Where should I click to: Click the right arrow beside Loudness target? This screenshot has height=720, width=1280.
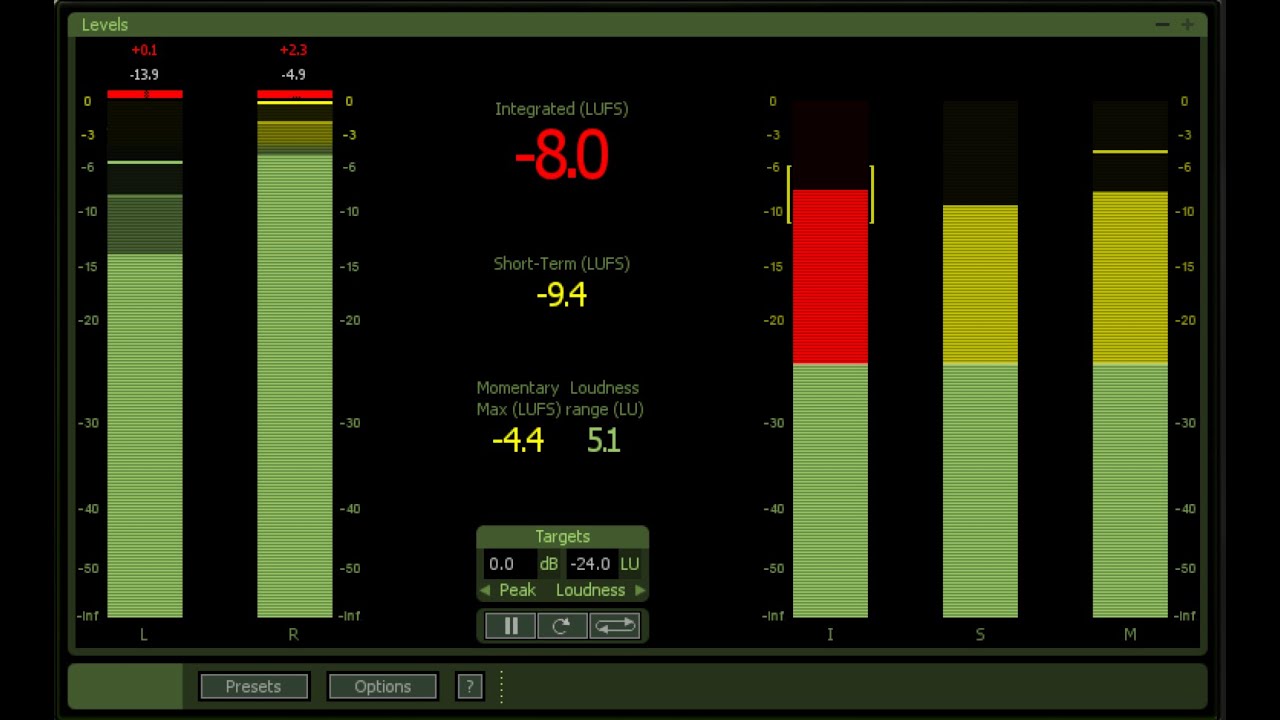(x=640, y=590)
